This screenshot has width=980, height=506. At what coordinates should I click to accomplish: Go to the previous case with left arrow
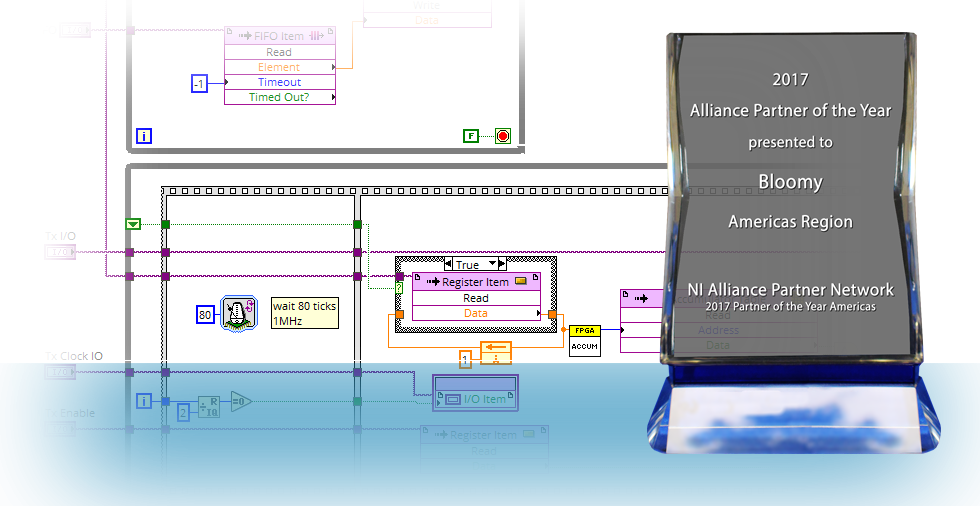tap(448, 264)
